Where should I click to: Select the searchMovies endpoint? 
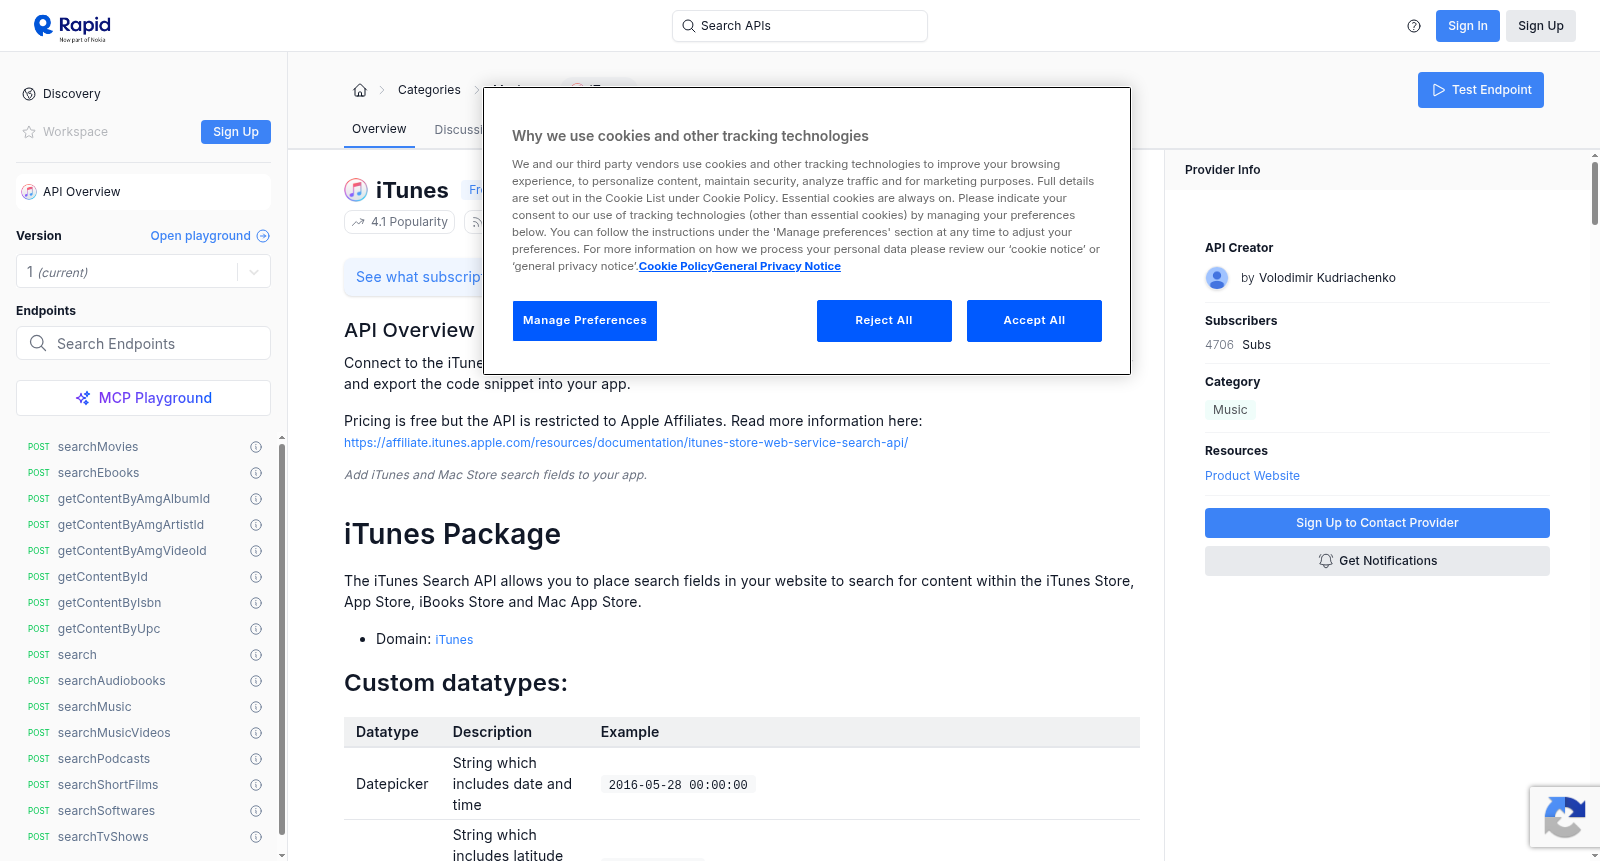pos(98,447)
